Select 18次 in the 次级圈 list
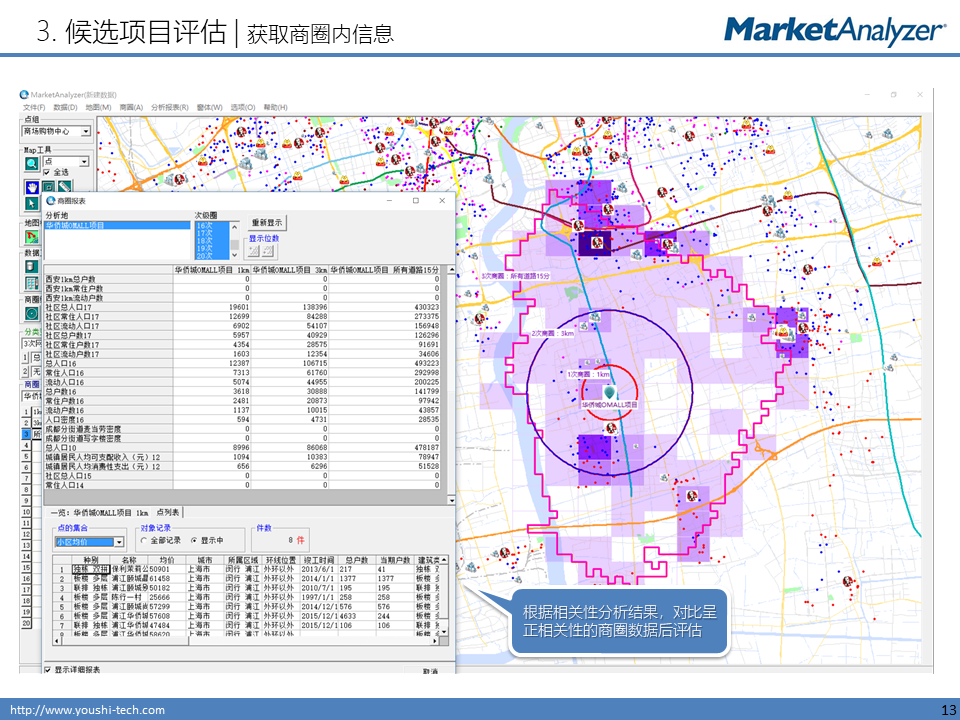960x720 pixels. pyautogui.click(x=212, y=241)
